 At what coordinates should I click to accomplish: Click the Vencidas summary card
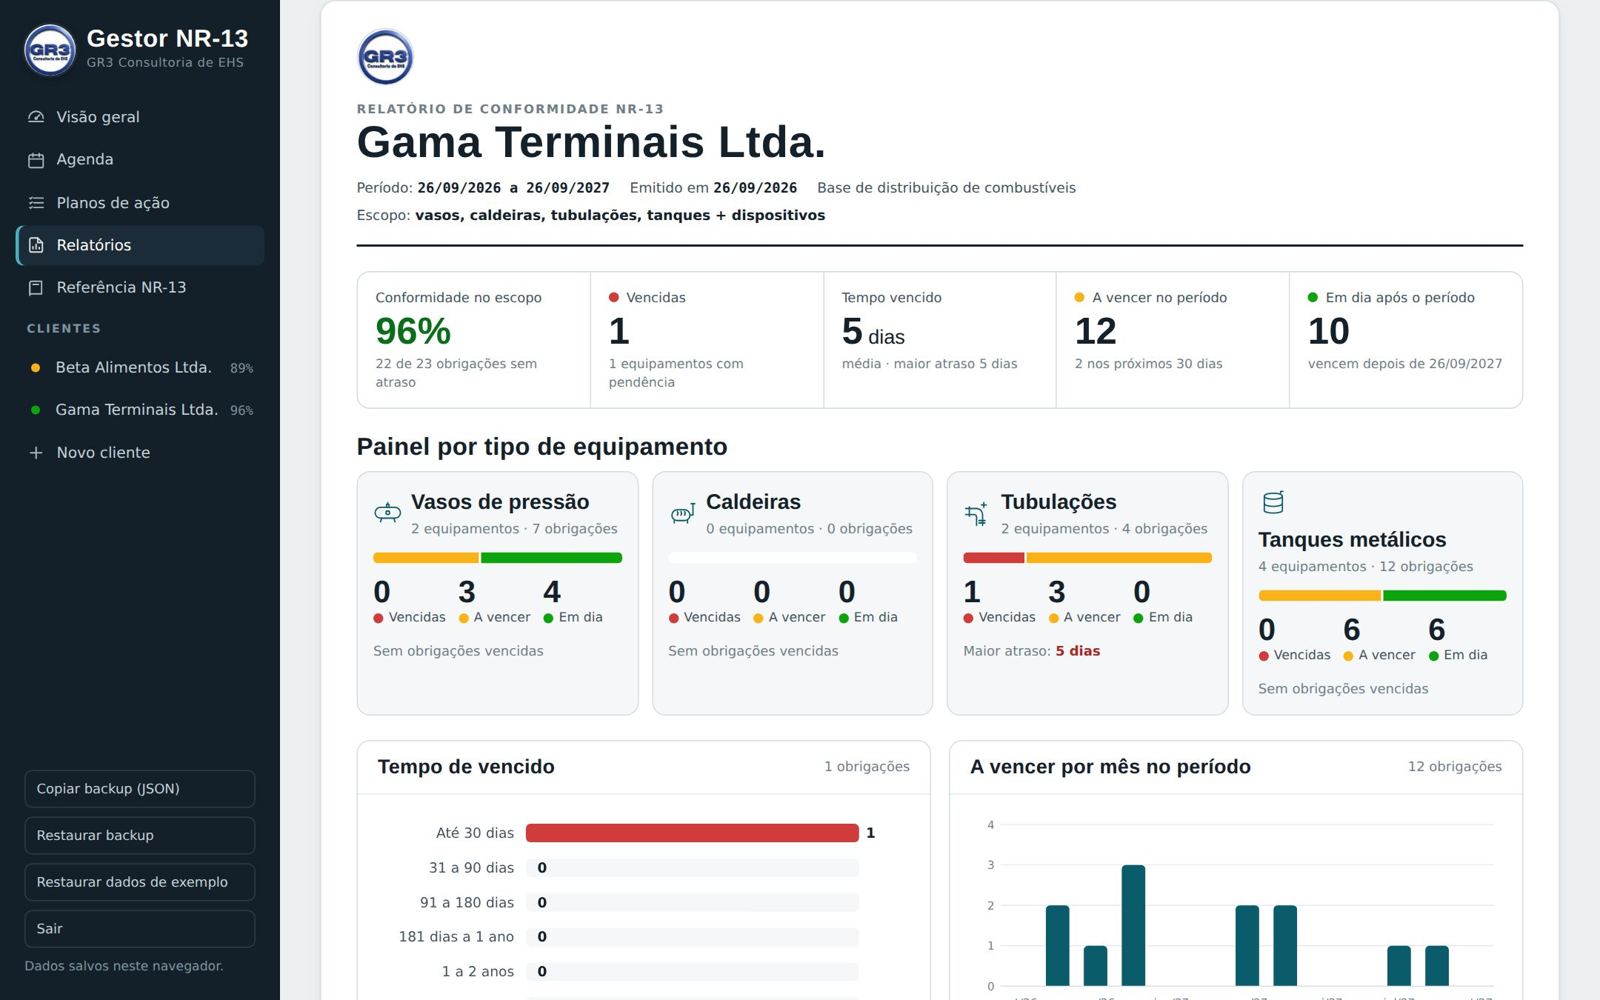[706, 340]
